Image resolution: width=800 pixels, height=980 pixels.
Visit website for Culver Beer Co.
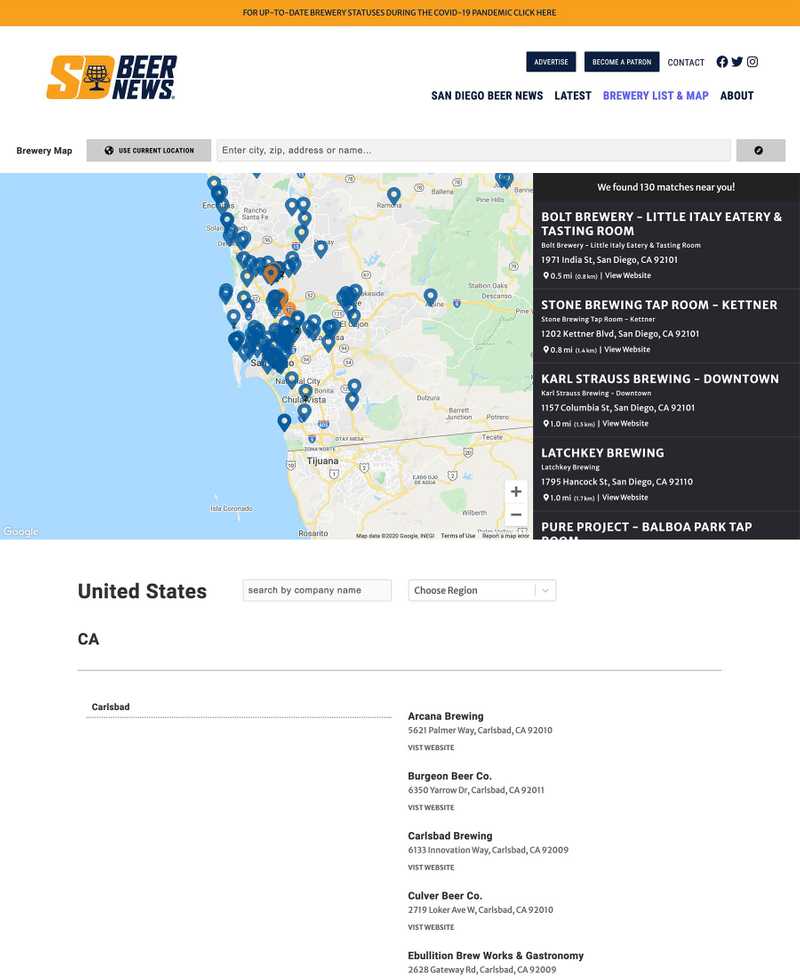click(x=431, y=928)
